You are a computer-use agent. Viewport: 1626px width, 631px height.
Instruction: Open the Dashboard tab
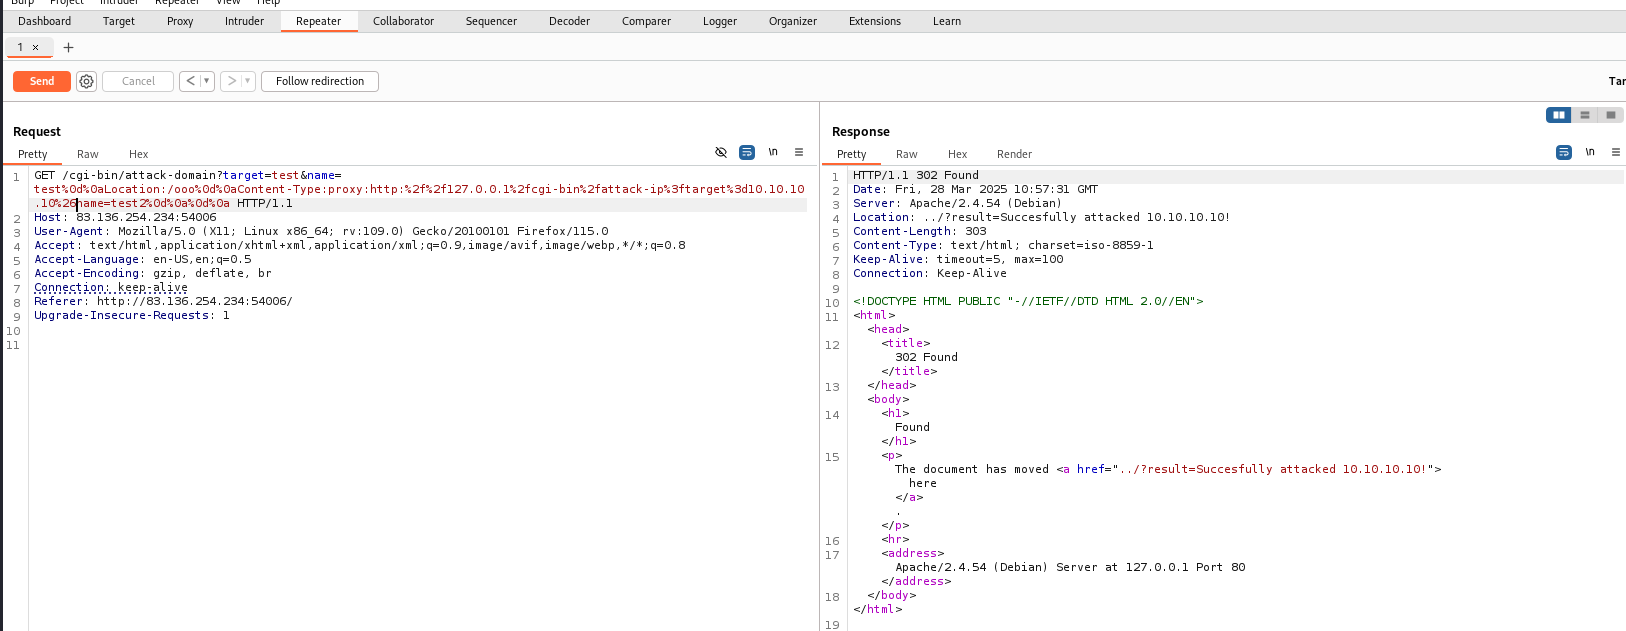45,21
